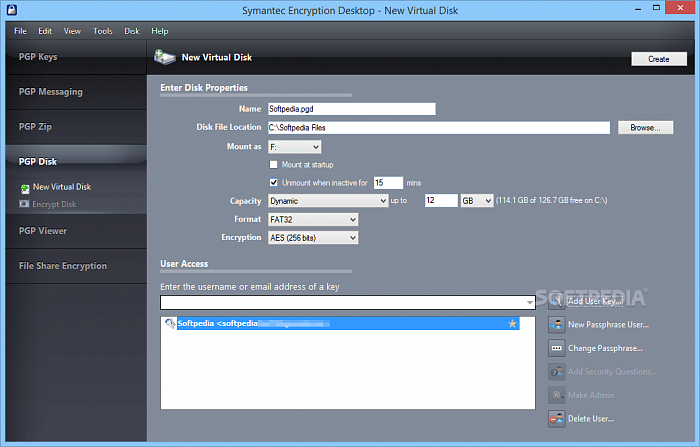Click the Change Passphrase icon
Viewport: 700px width, 447px height.
(557, 348)
